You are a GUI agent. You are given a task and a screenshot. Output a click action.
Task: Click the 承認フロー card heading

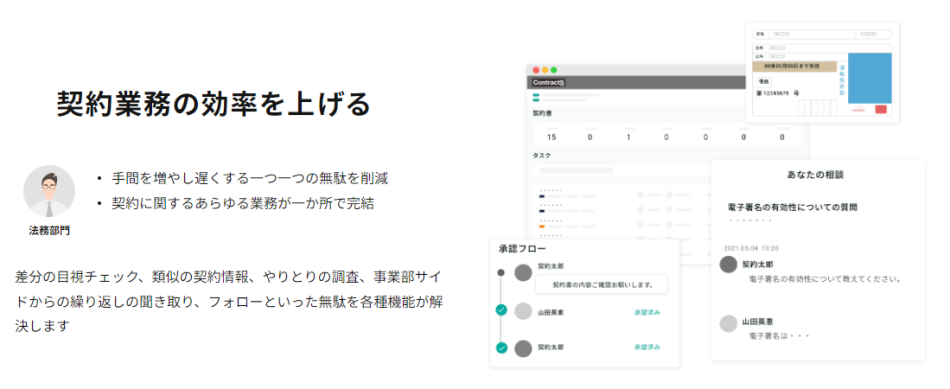coord(522,249)
